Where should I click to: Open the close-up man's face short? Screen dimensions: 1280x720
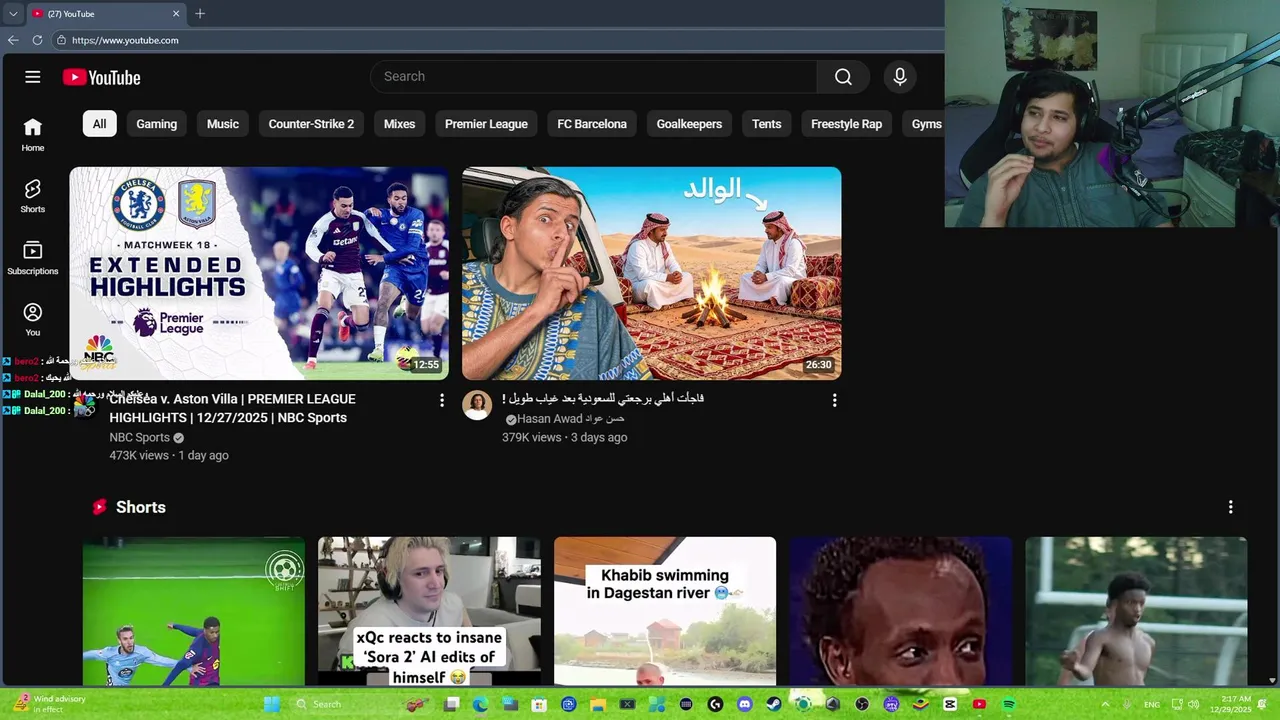click(901, 611)
